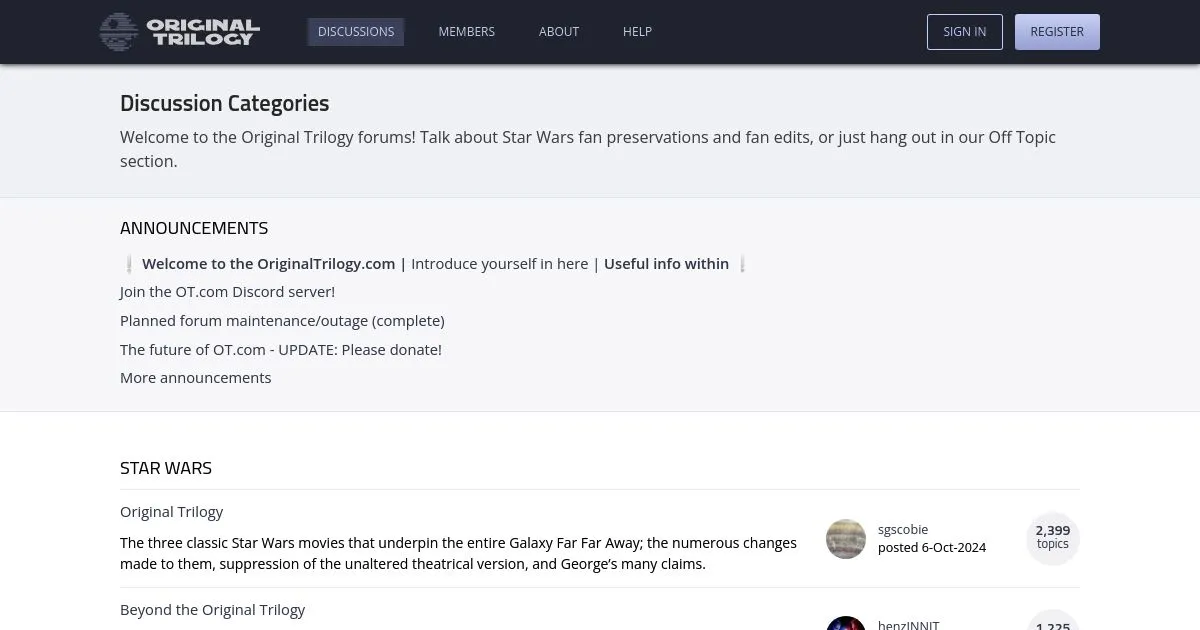Screen dimensions: 1200x630
Task: Open "The future of OT.com" donation update
Action: [x=281, y=350]
